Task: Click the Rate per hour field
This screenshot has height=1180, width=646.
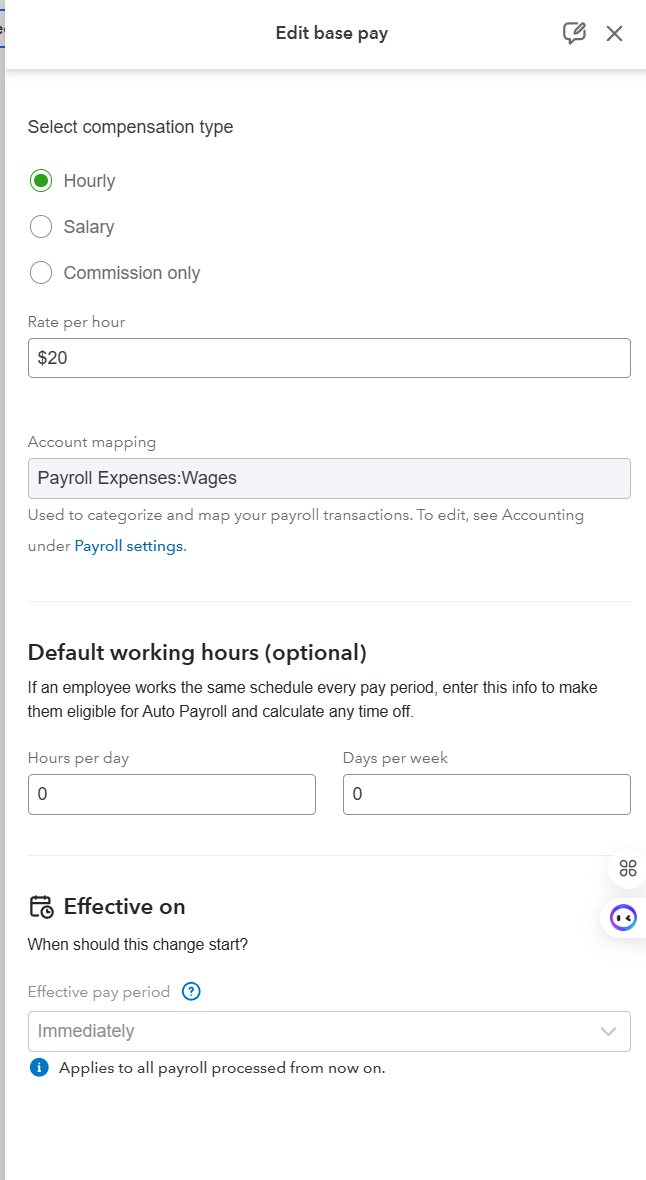Action: pos(329,358)
